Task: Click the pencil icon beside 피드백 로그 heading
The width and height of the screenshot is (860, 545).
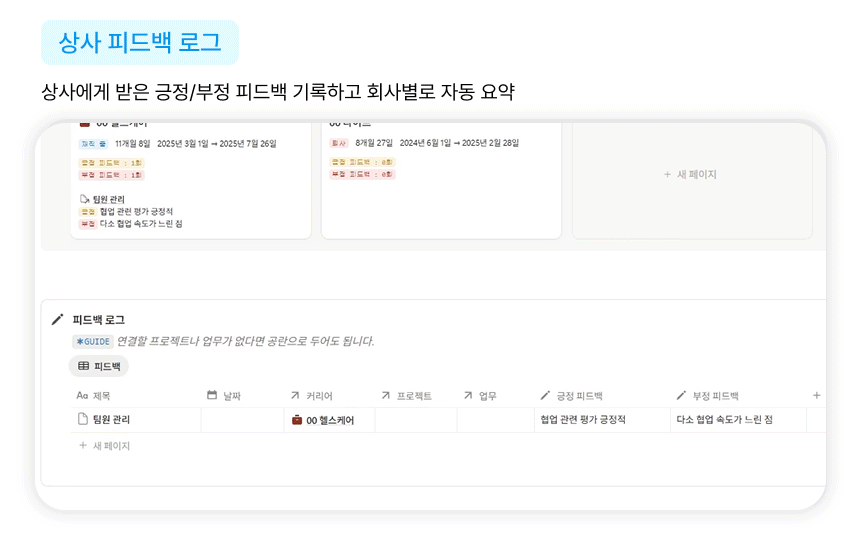Action: pos(58,320)
